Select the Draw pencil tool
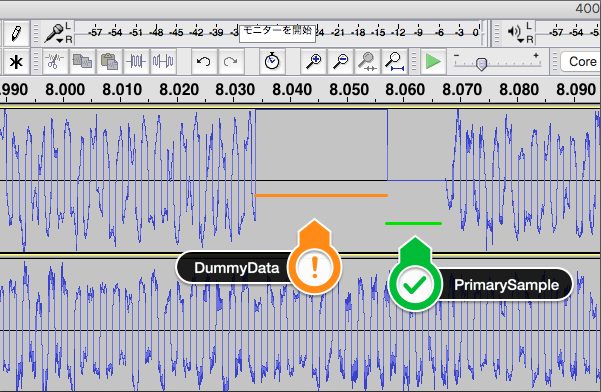This screenshot has width=601, height=392. pos(15,33)
